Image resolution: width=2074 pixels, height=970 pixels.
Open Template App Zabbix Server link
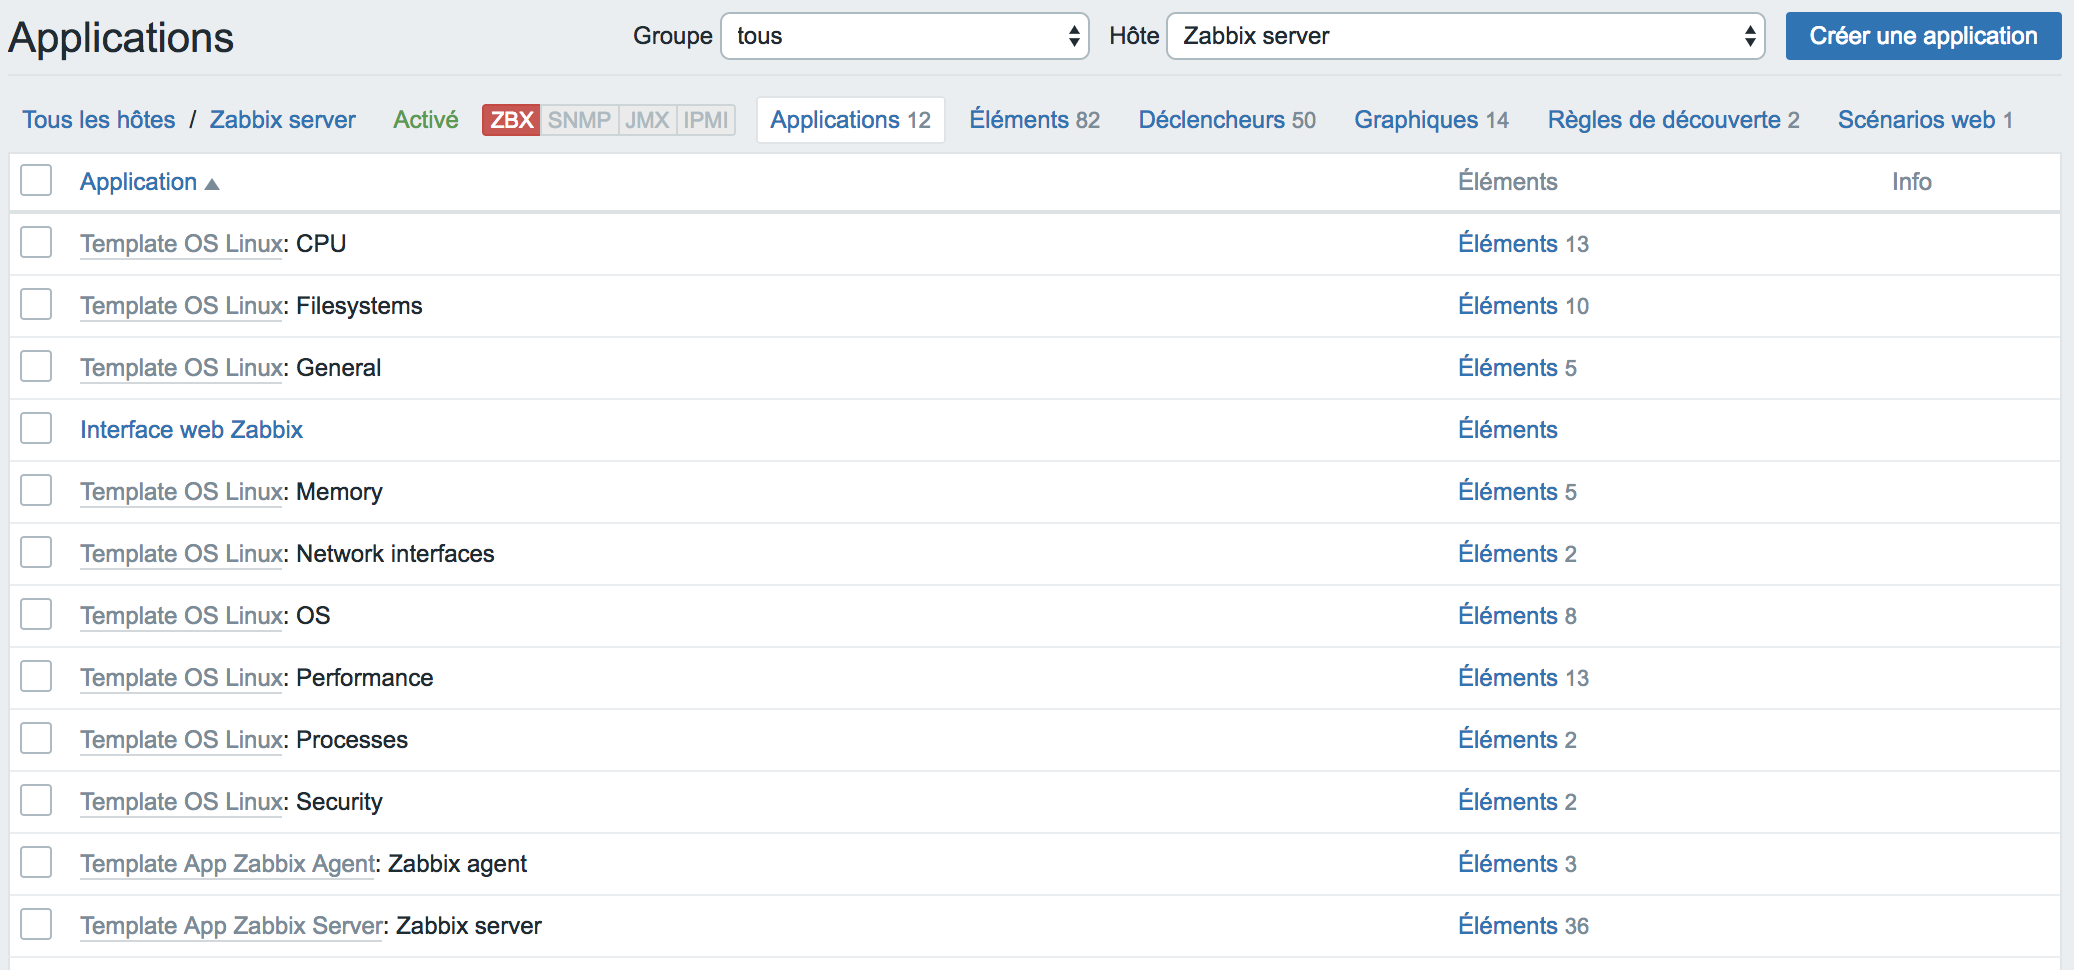click(x=232, y=926)
